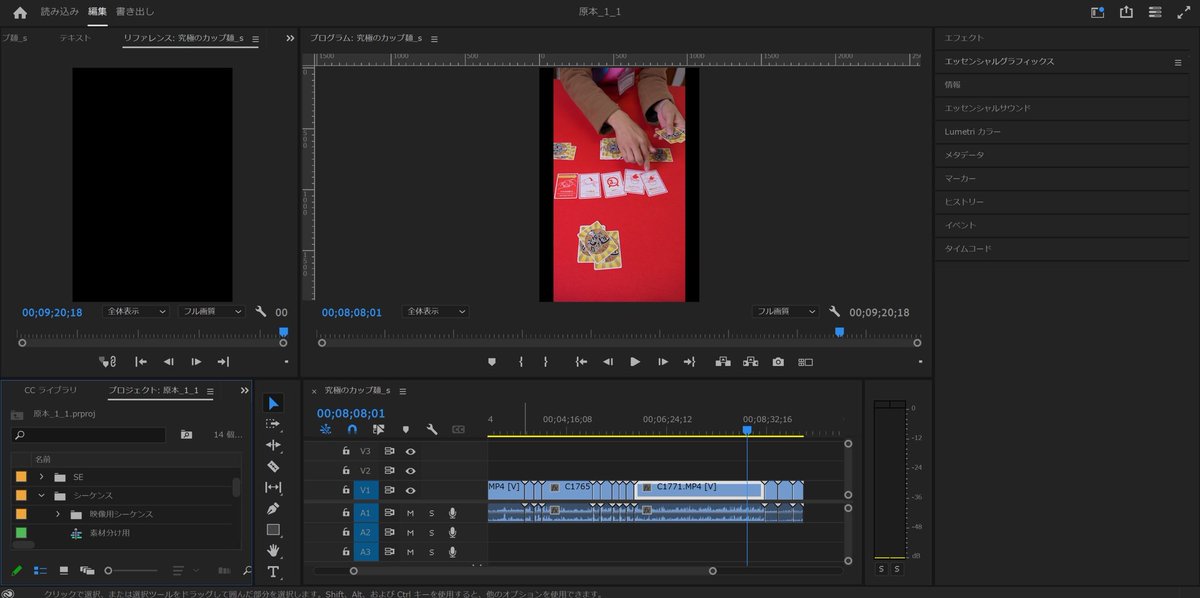Click Mark In bracket in Program monitor
This screenshot has width=1200, height=598.
click(521, 362)
